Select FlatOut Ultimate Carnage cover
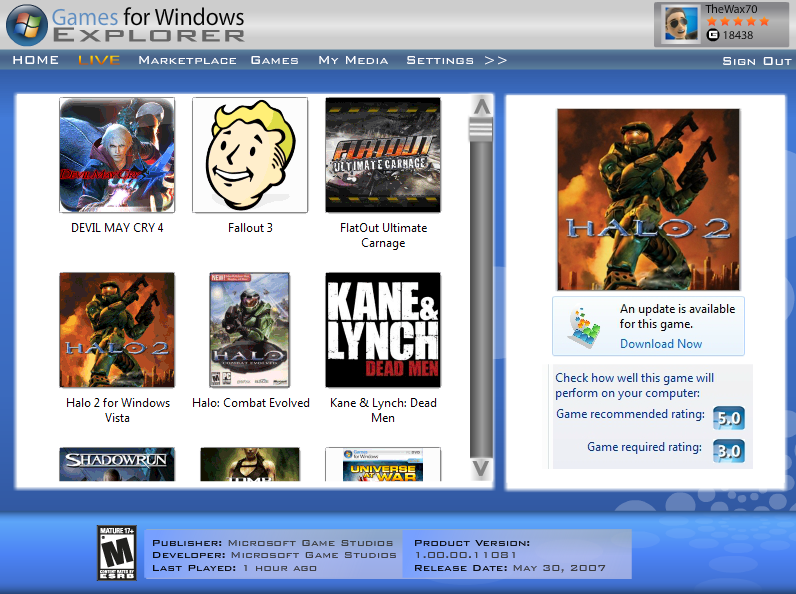 pyautogui.click(x=383, y=155)
